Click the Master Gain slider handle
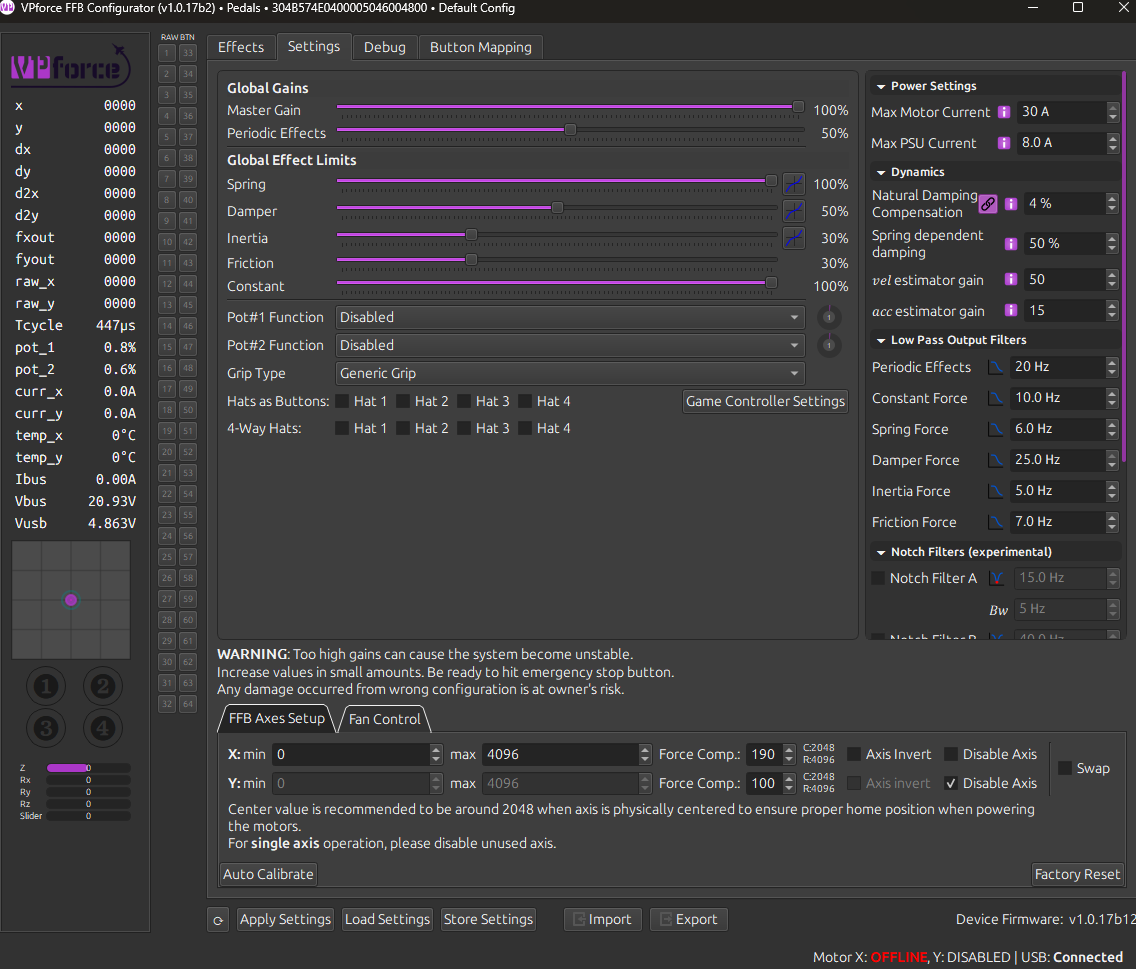The width and height of the screenshot is (1136, 969). pyautogui.click(x=798, y=107)
